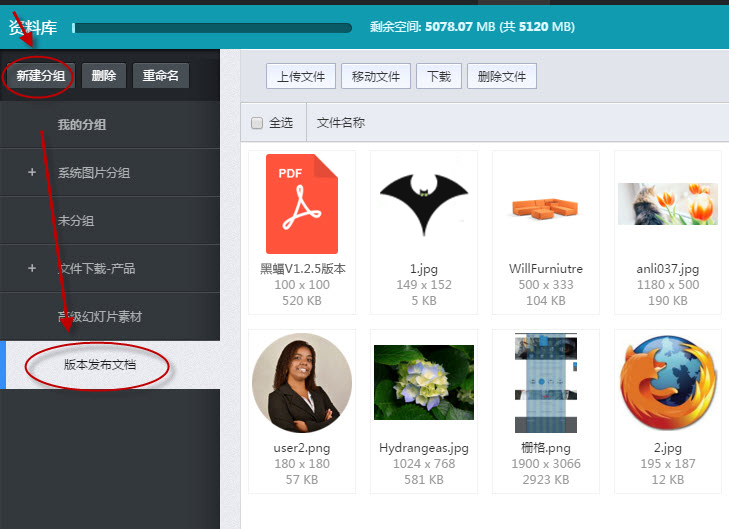Select the 版本发布文档 group
Screen dimensions: 729x529
(x=99, y=365)
